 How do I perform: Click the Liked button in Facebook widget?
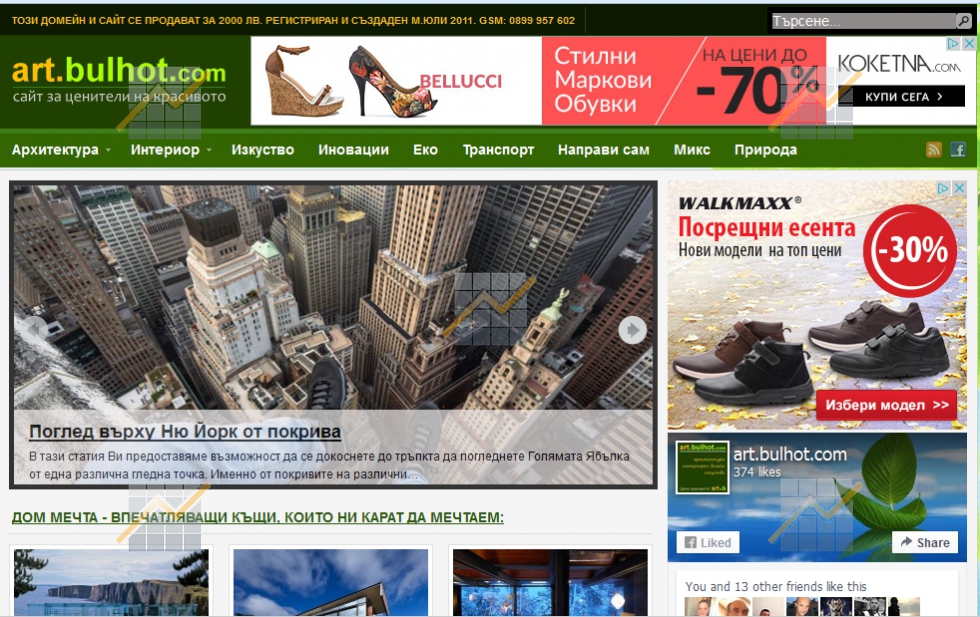coord(708,543)
